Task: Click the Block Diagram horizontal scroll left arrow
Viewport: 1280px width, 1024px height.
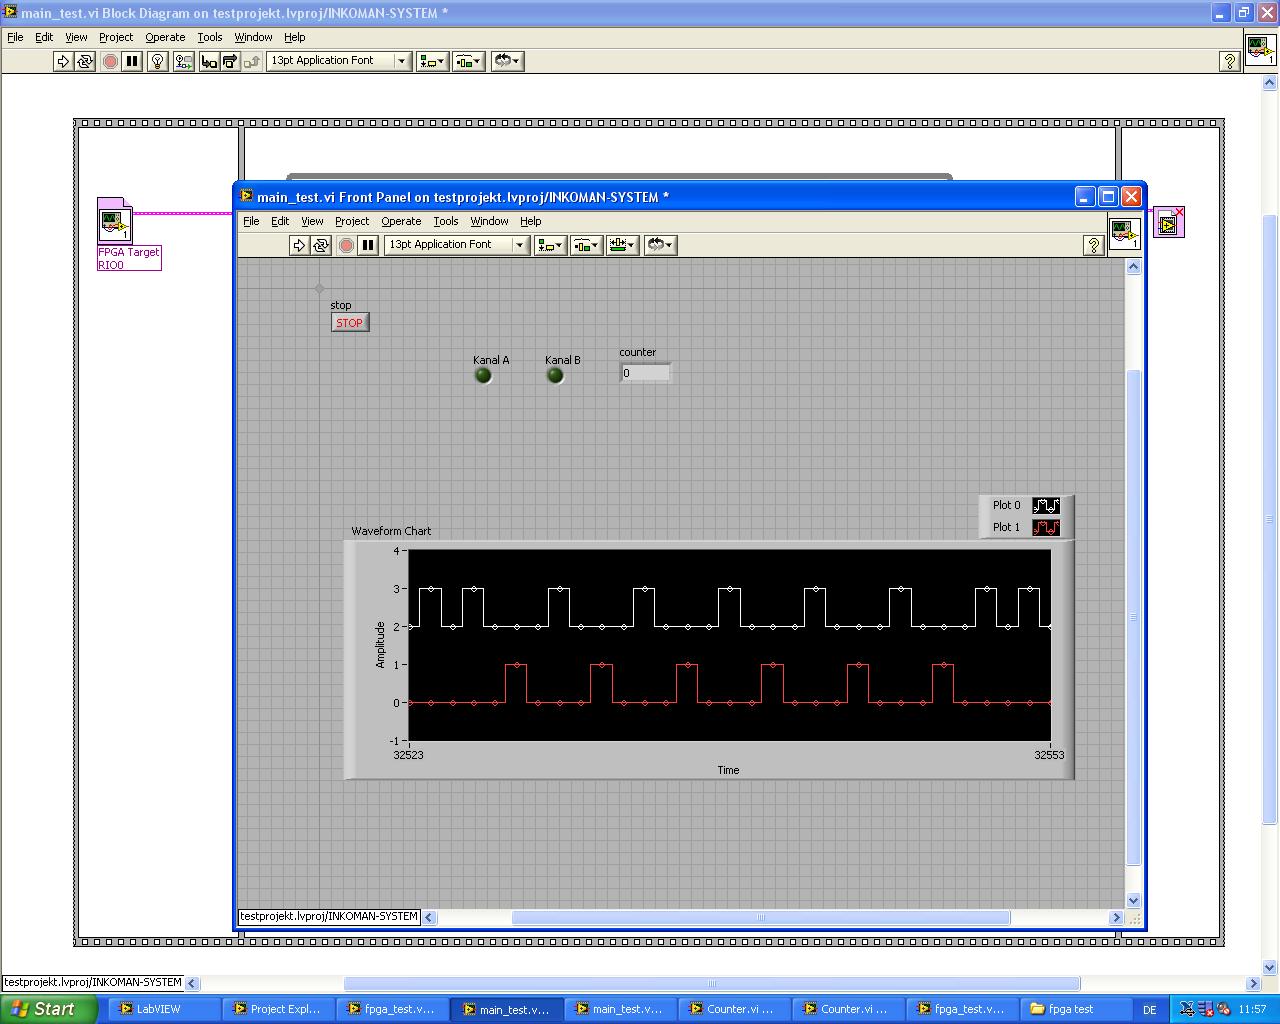Action: click(x=192, y=983)
